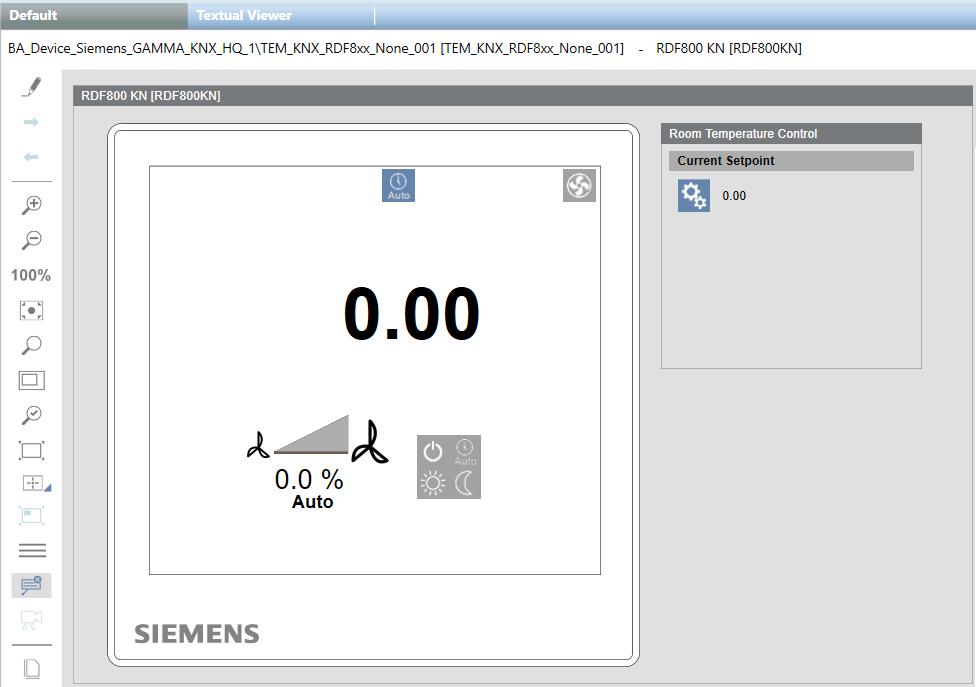Viewport: 976px width, 687px height.
Task: Toggle the highlighted comment bubble tool
Action: [31, 585]
